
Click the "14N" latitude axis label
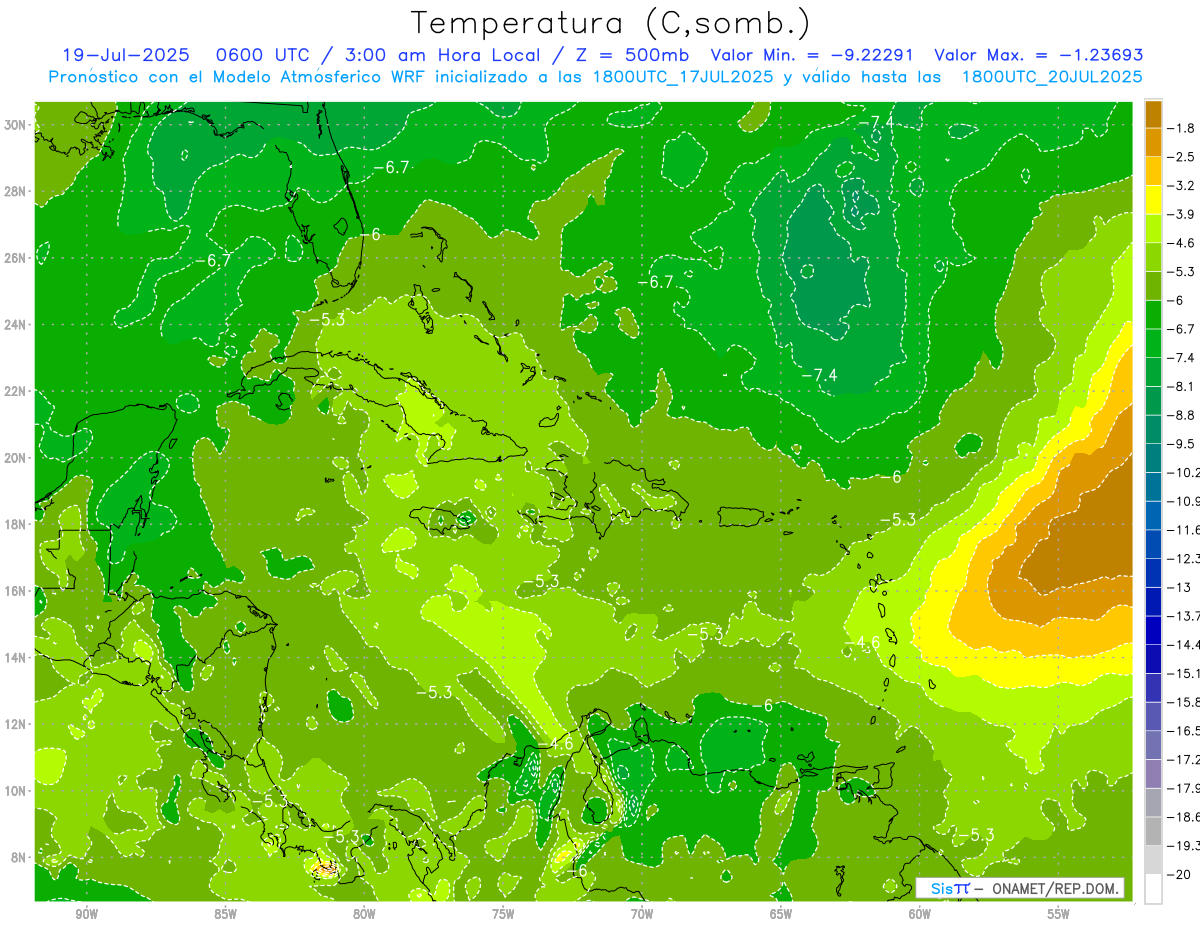16,657
